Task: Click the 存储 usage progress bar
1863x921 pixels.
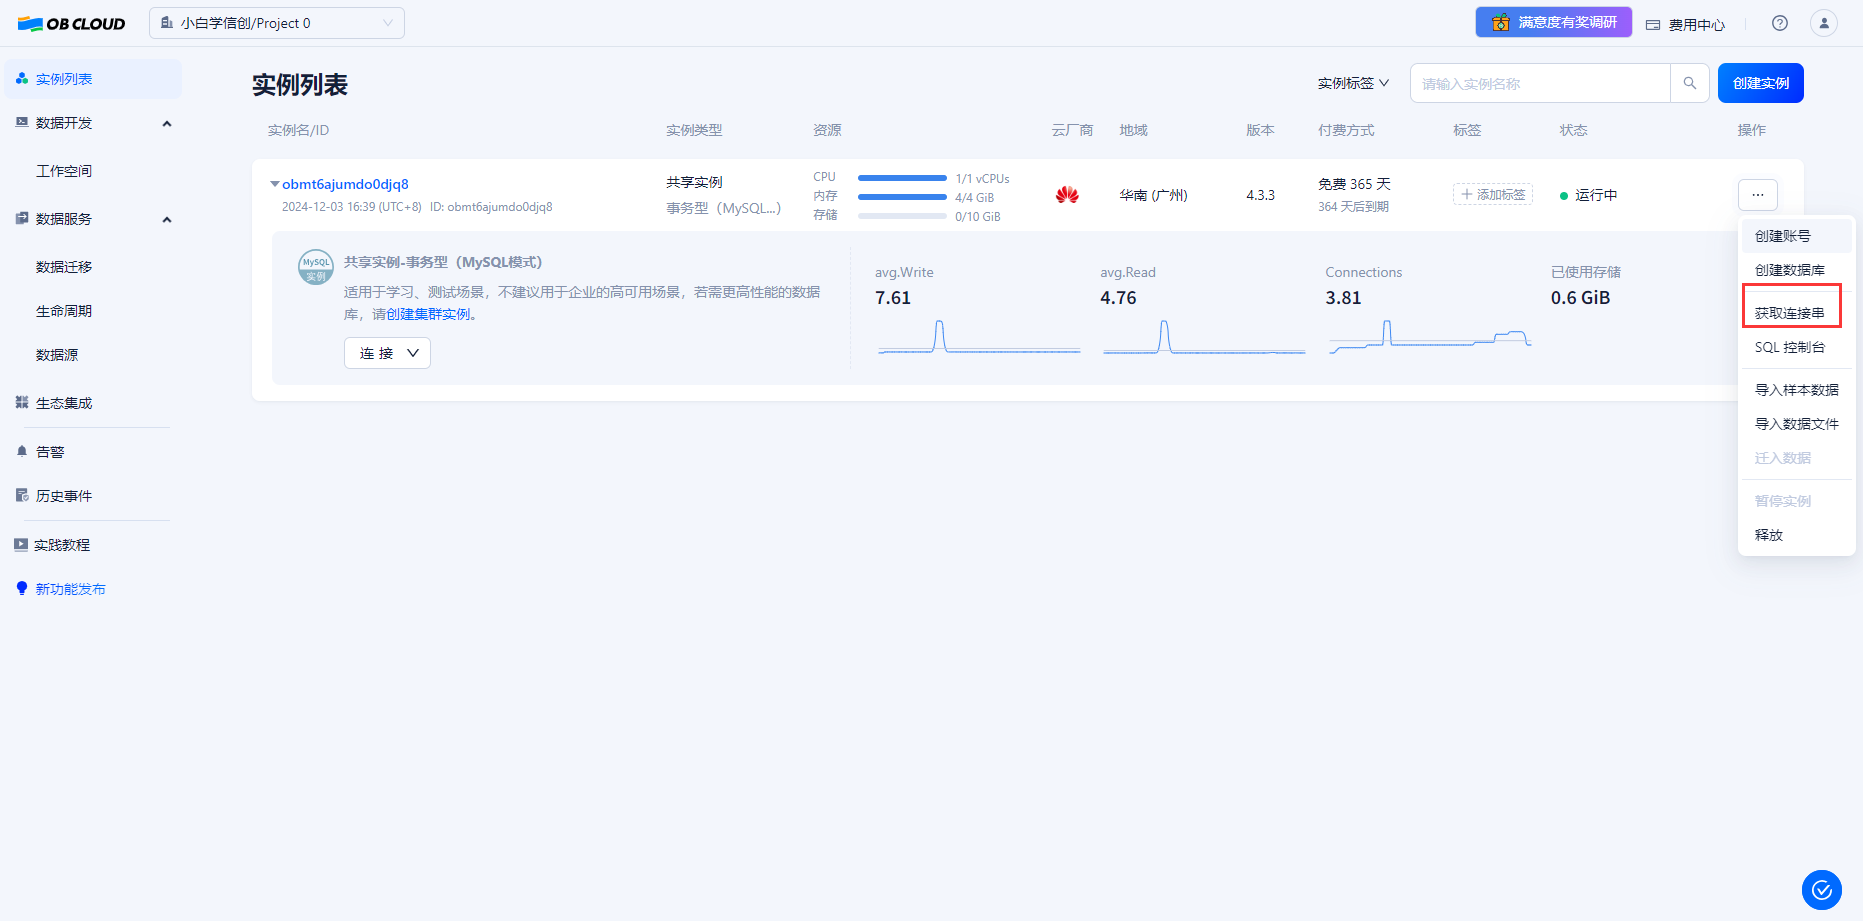Action: [x=902, y=216]
